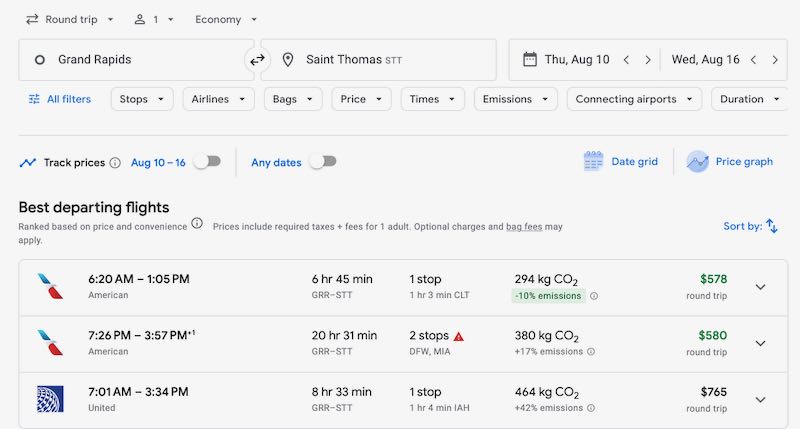Expand the $578 American flight details
The image size is (800, 429).
(760, 287)
